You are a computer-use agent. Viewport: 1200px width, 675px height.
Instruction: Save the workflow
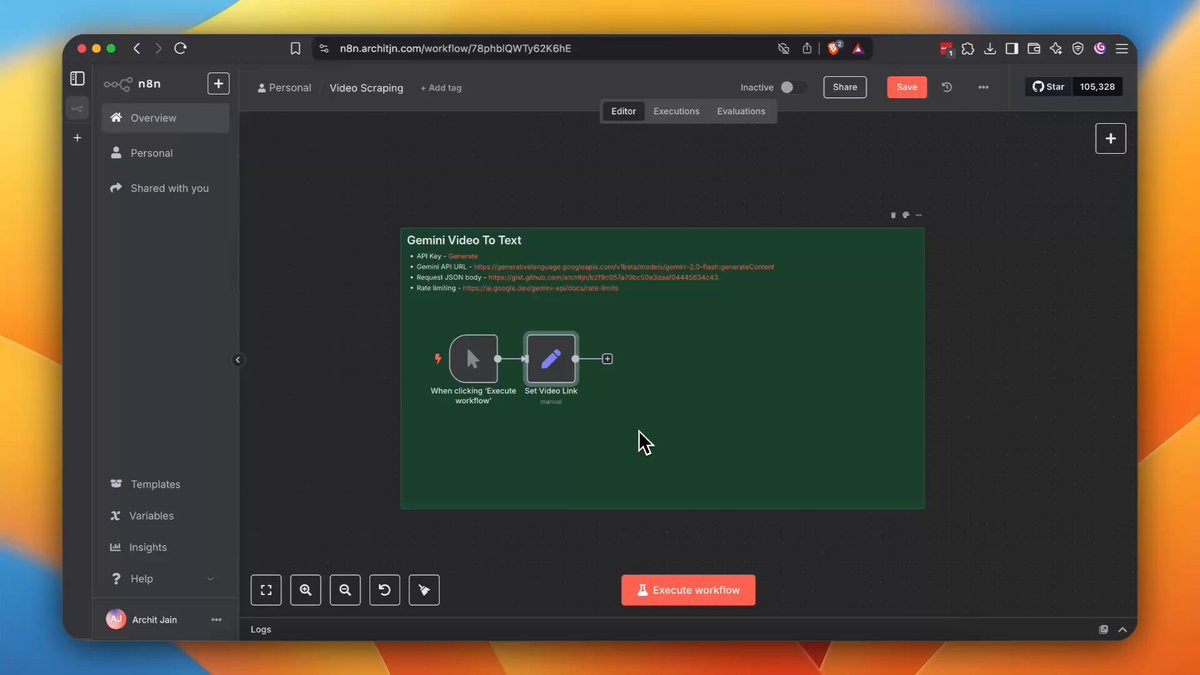(907, 87)
